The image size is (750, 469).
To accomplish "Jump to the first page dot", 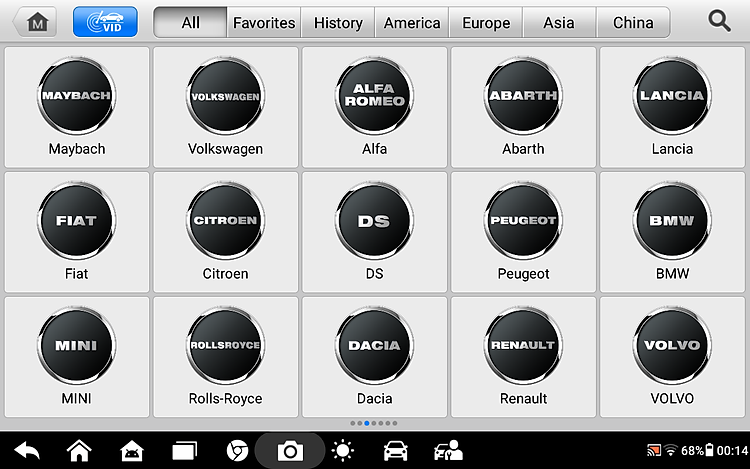I will (353, 423).
